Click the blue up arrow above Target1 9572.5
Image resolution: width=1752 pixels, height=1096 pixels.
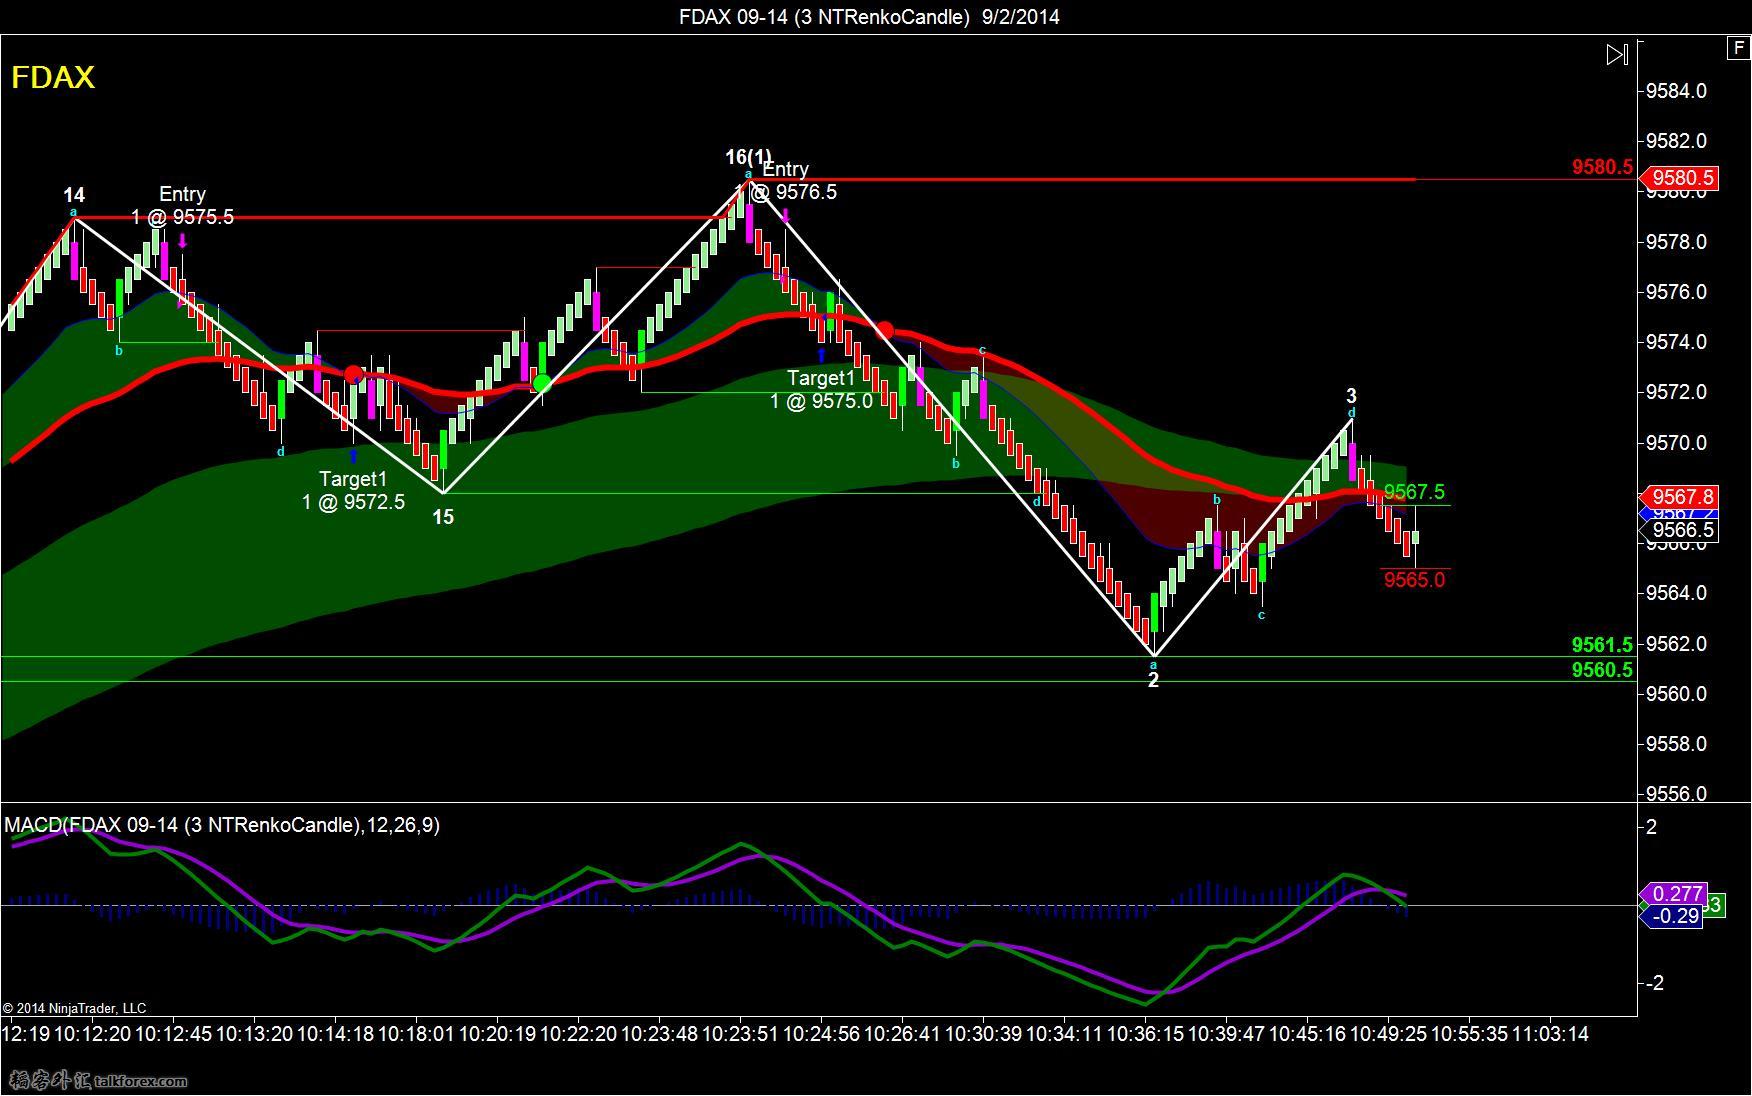tap(353, 456)
